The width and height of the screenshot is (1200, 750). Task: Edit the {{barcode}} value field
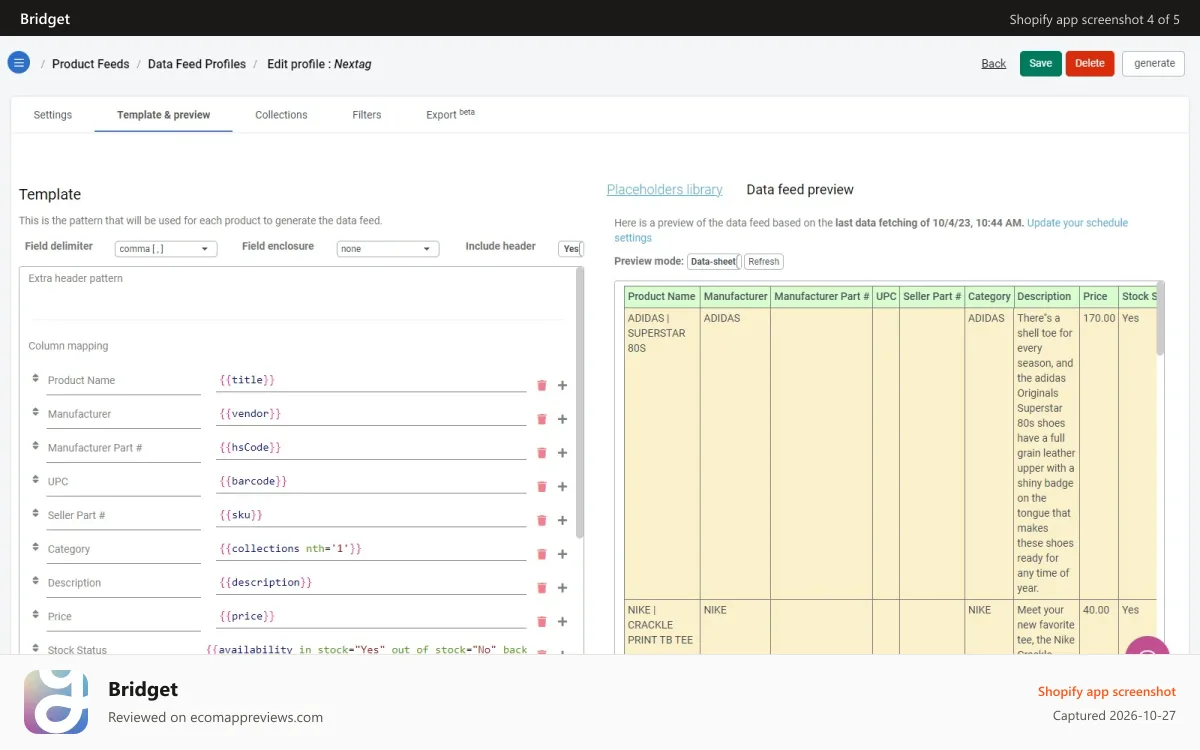pos(371,482)
